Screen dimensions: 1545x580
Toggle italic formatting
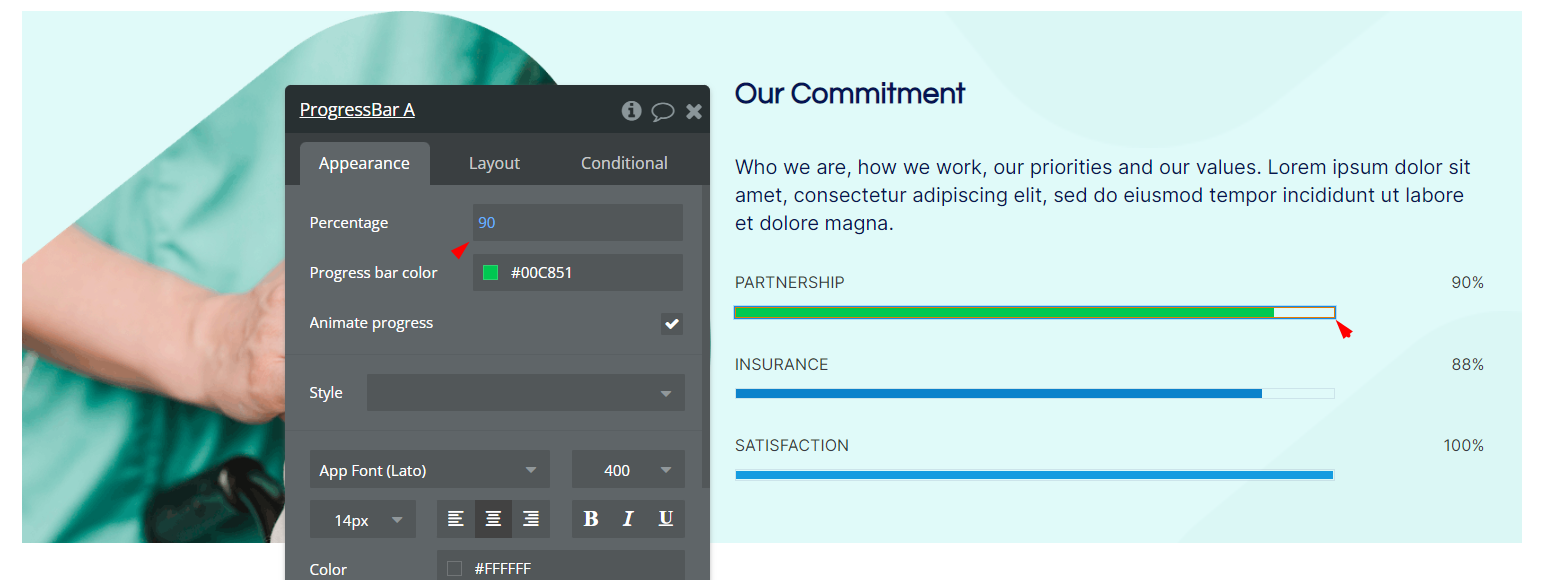(x=628, y=519)
